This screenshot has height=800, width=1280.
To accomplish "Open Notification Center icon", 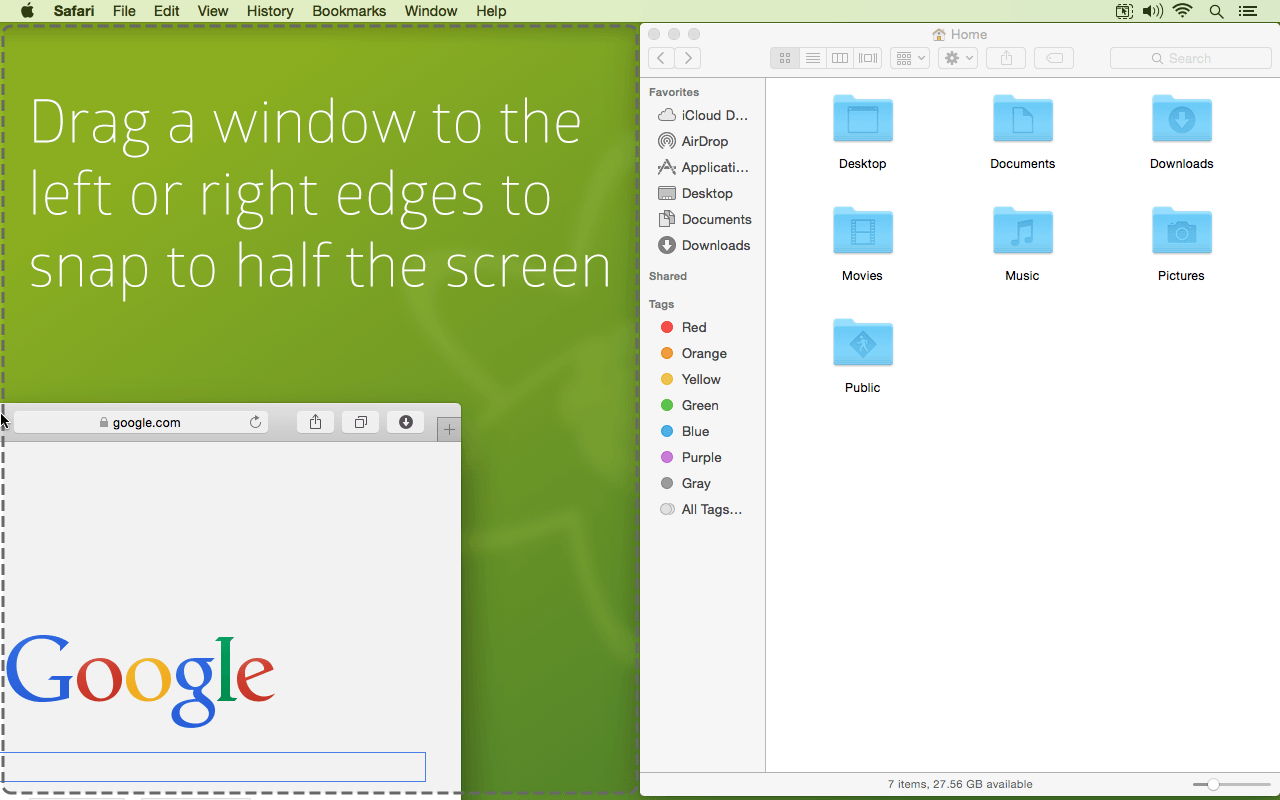I will [x=1247, y=11].
